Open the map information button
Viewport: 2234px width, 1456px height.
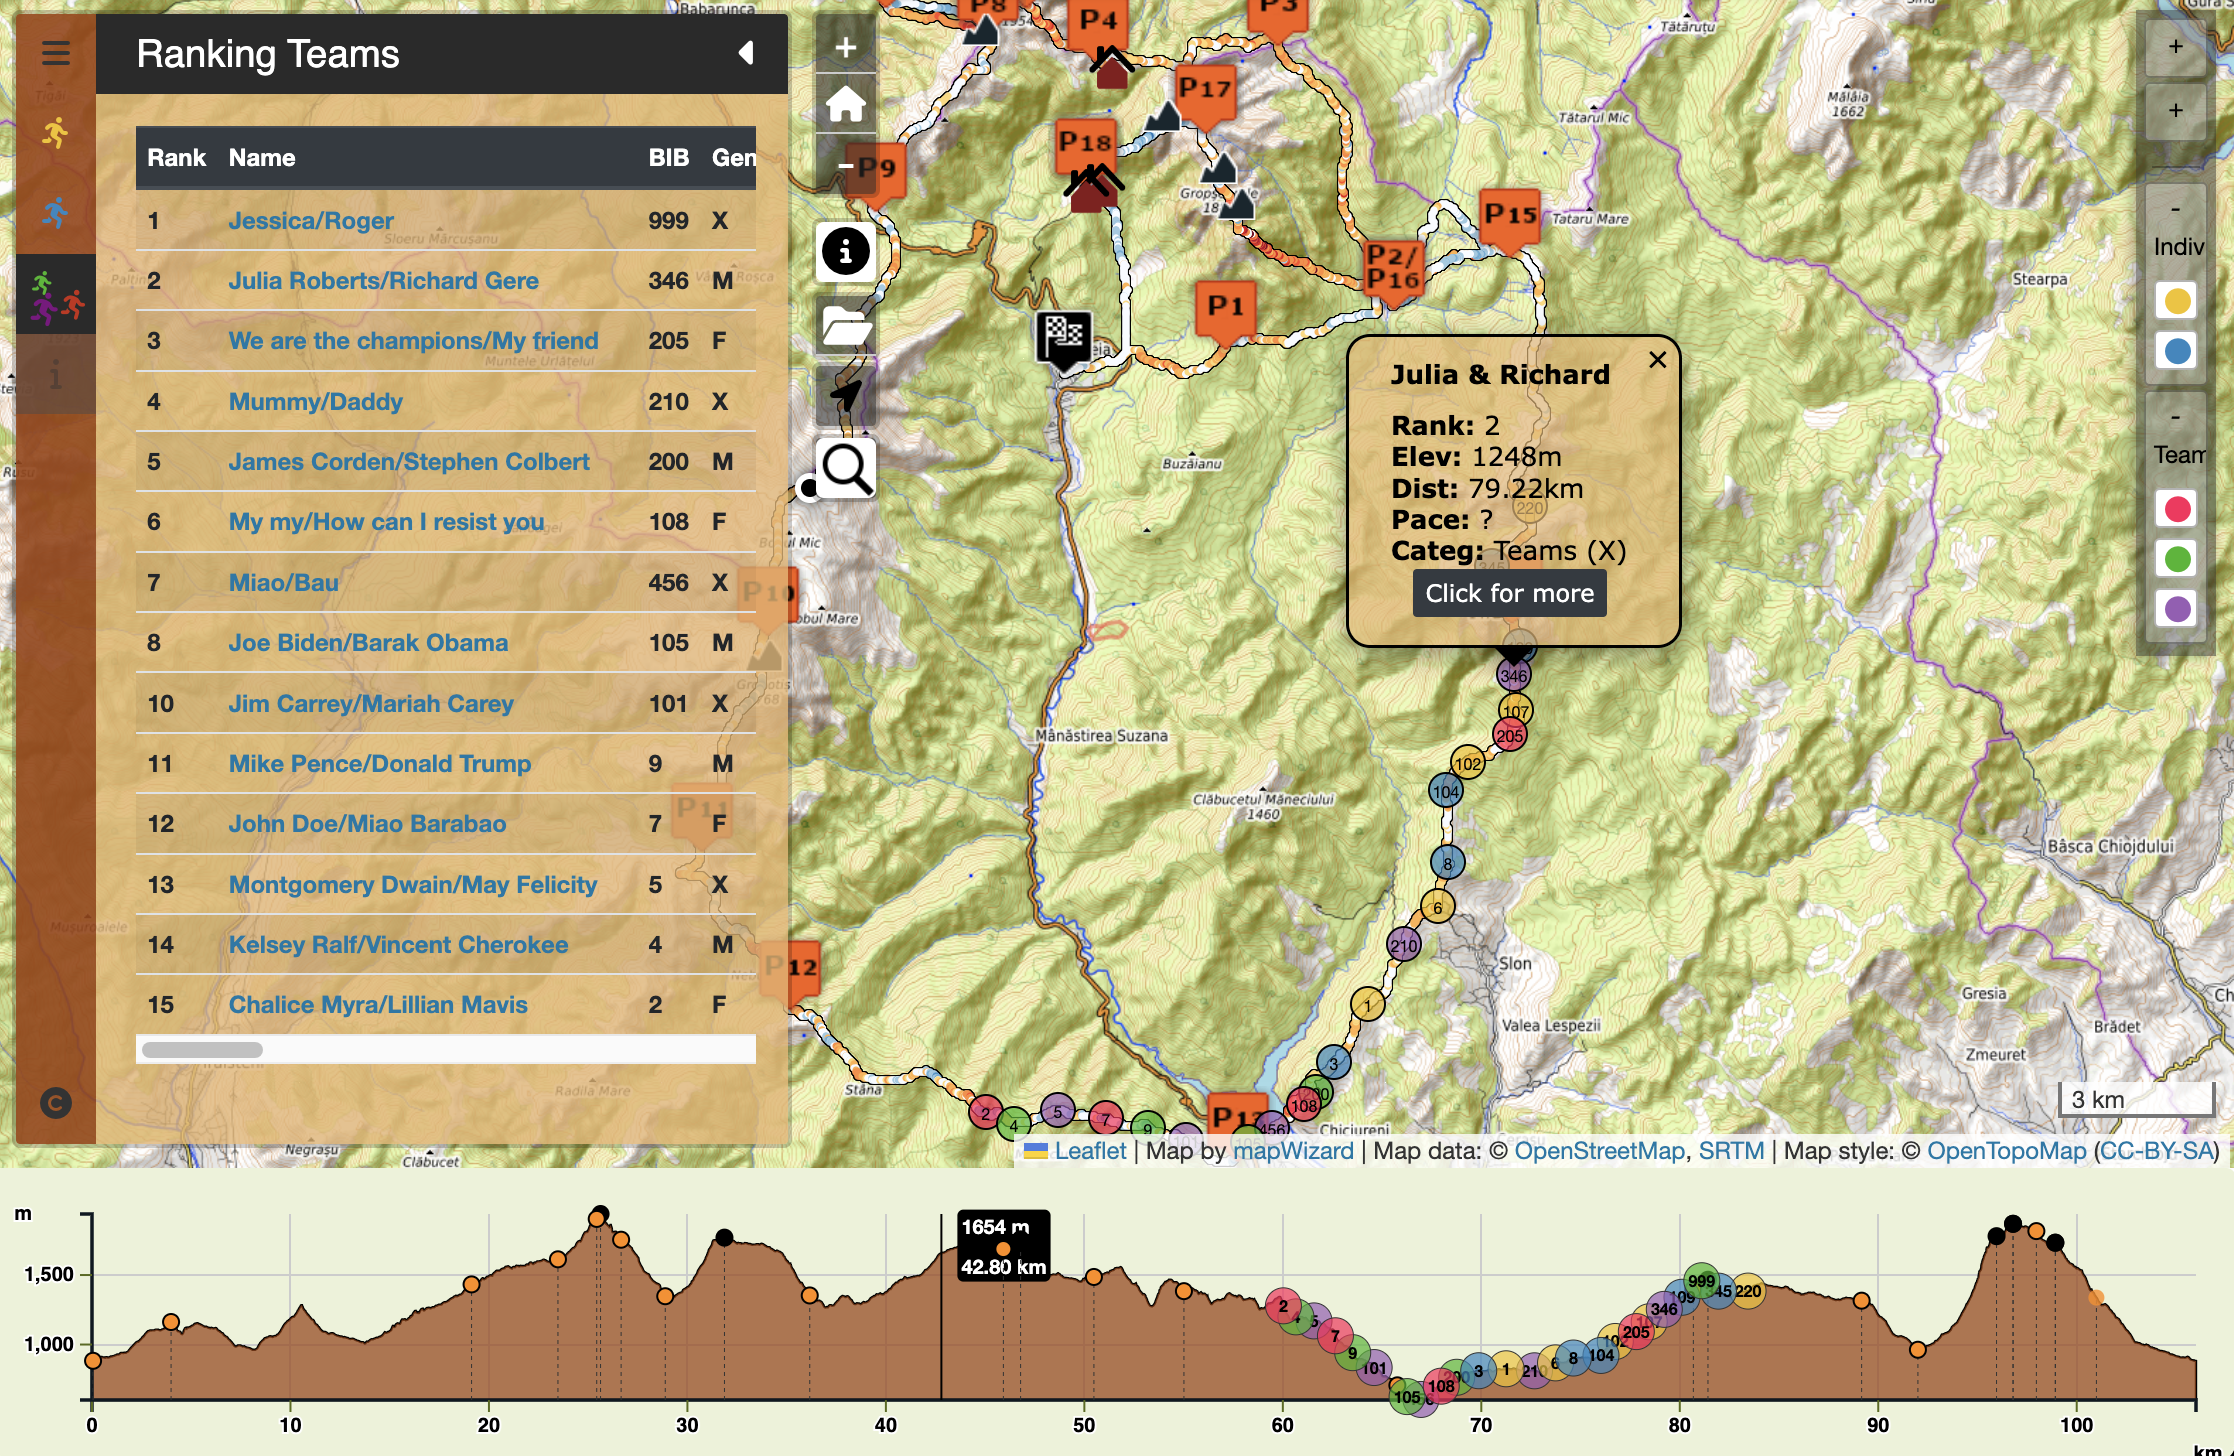[846, 251]
